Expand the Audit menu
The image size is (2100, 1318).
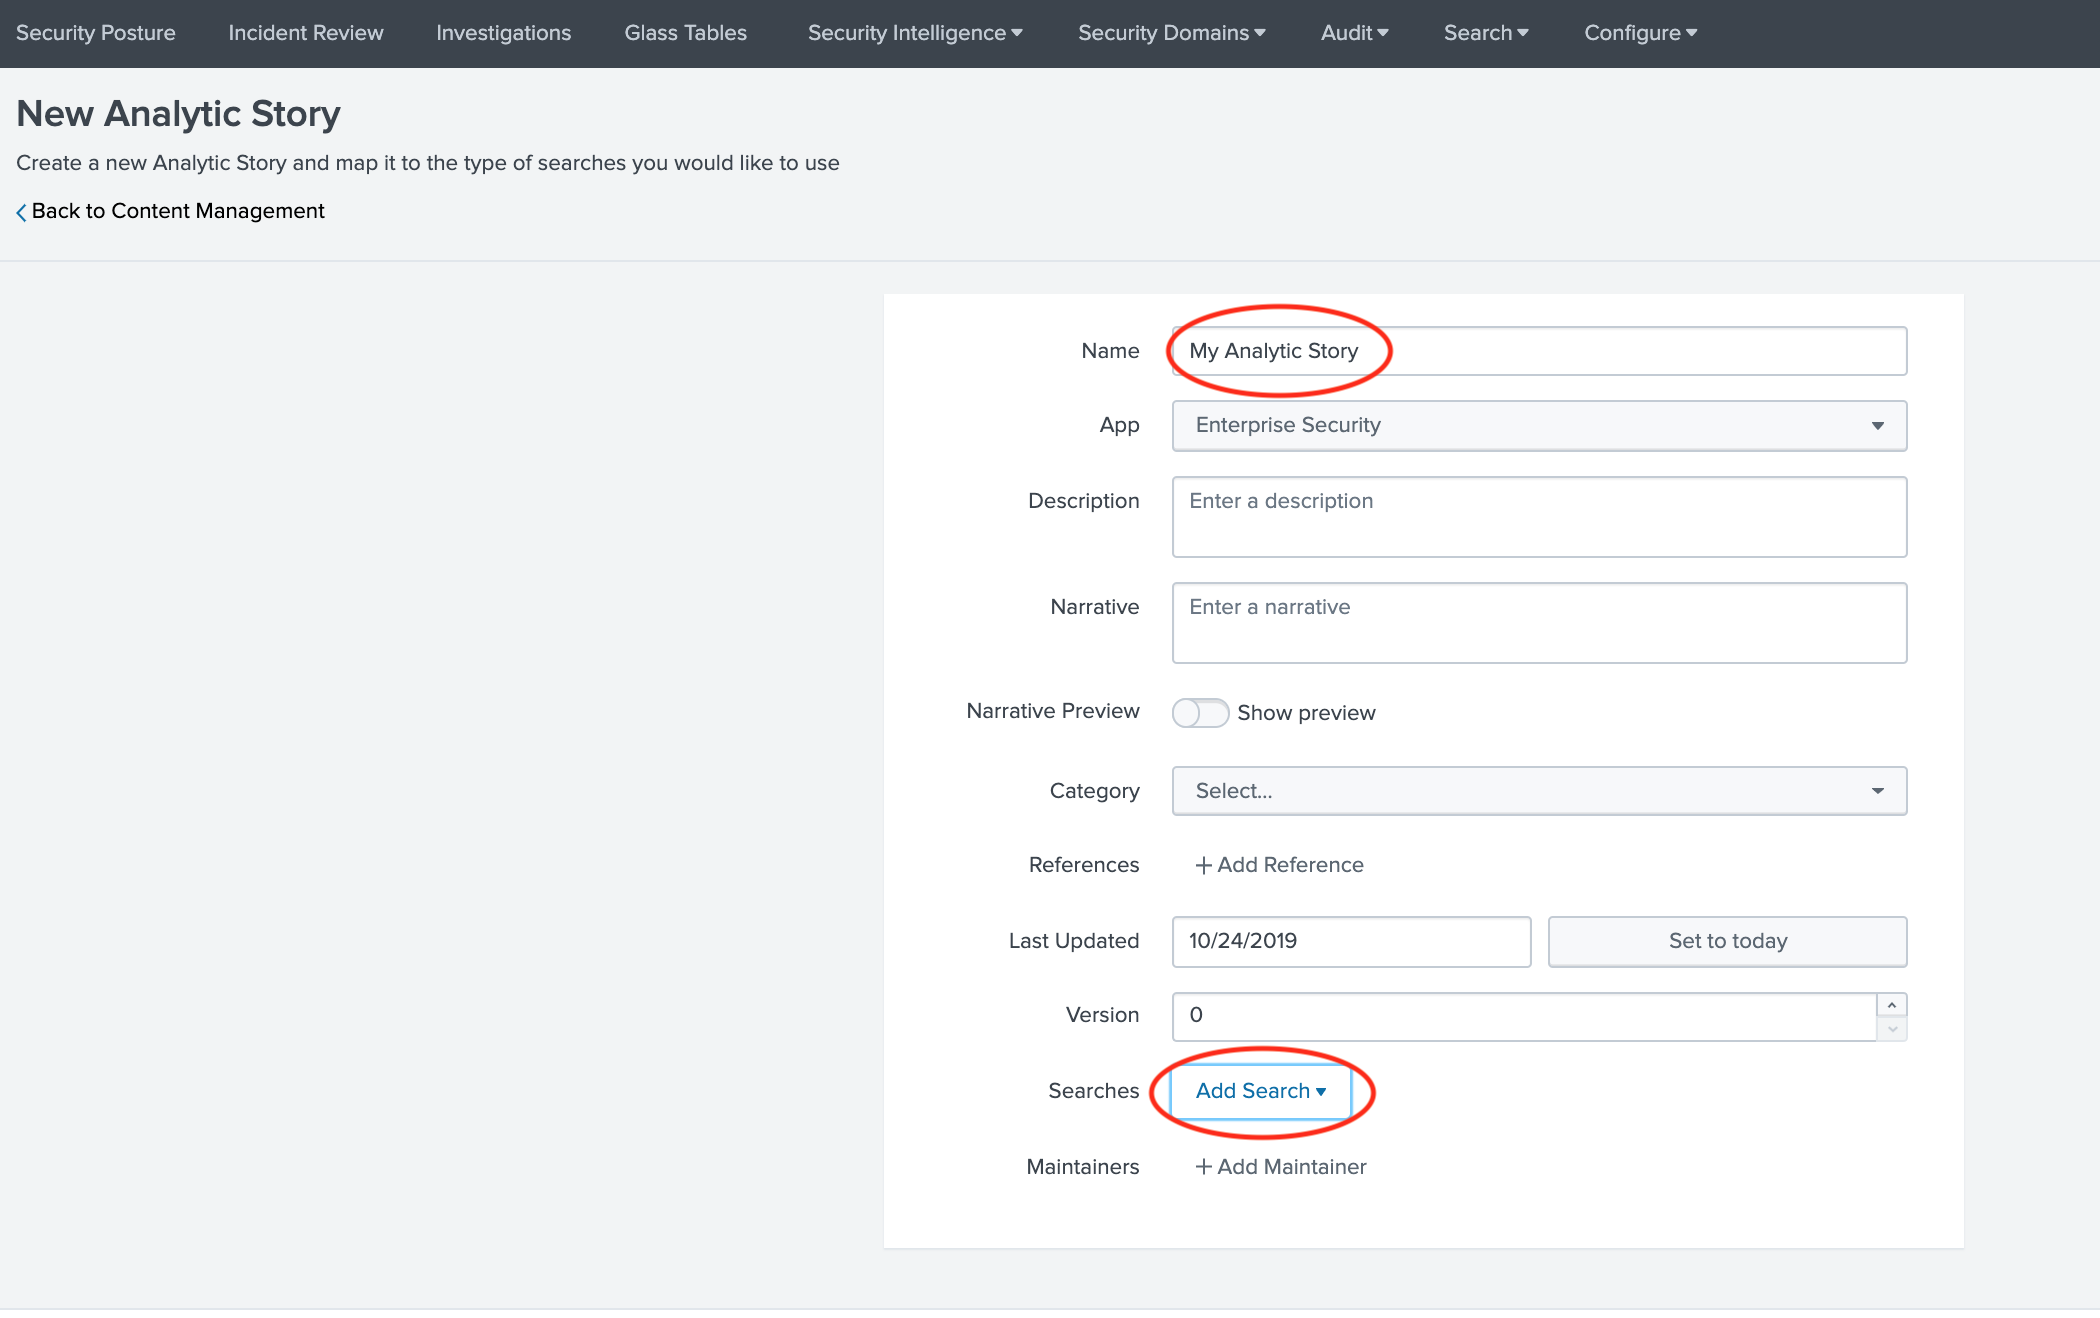1354,33
